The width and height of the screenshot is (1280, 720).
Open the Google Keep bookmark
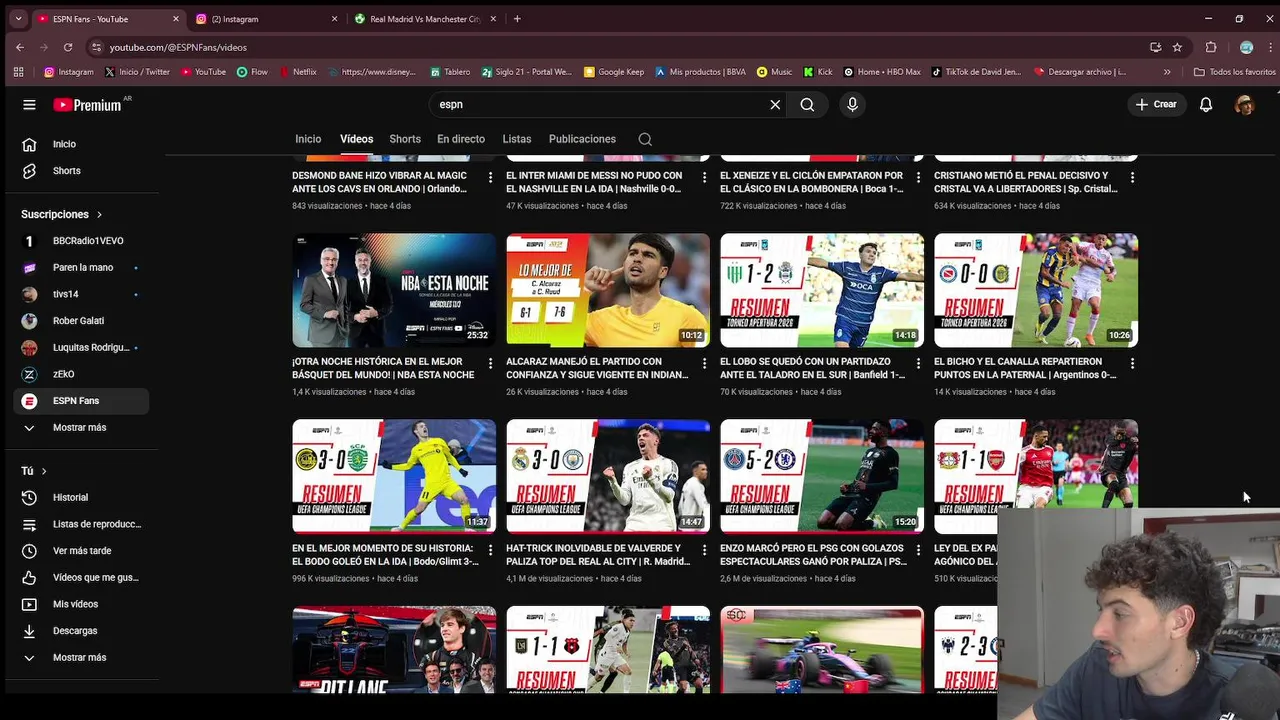point(614,72)
